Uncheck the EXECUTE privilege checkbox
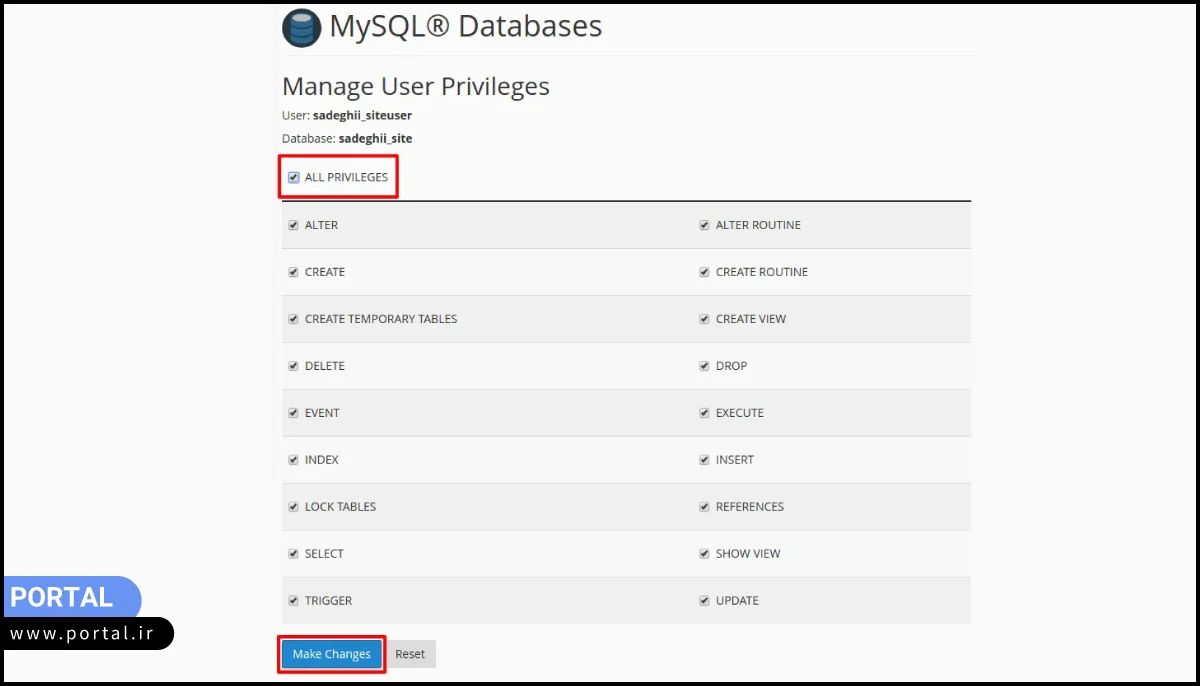Screen dimensions: 1200x686 coord(705,413)
